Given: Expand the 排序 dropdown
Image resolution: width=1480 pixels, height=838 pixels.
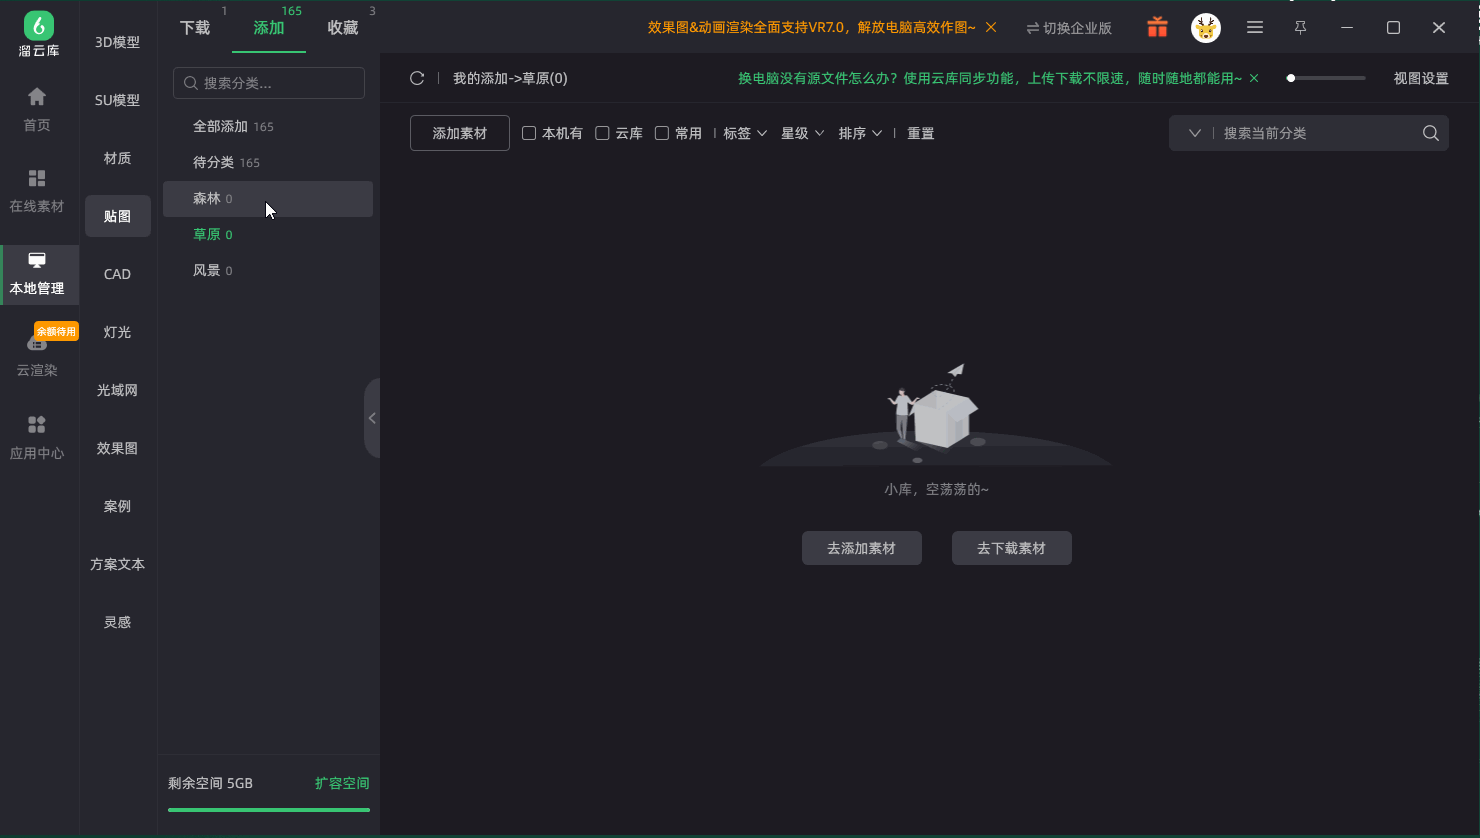Looking at the screenshot, I should tap(860, 133).
